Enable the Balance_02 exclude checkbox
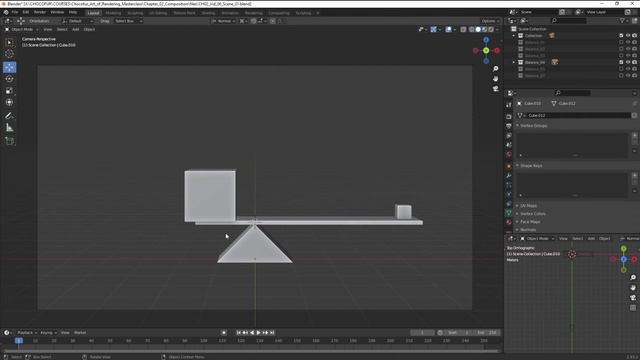640x360 pixels. tap(621, 49)
